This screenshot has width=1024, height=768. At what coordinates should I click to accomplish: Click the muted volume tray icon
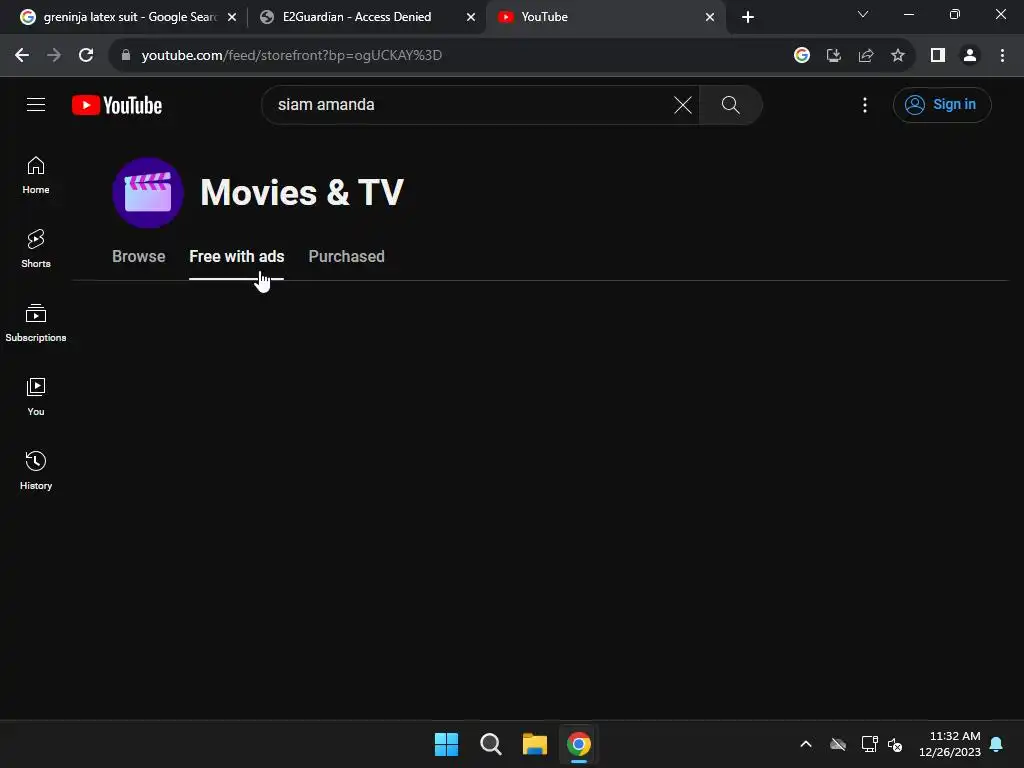(895, 744)
